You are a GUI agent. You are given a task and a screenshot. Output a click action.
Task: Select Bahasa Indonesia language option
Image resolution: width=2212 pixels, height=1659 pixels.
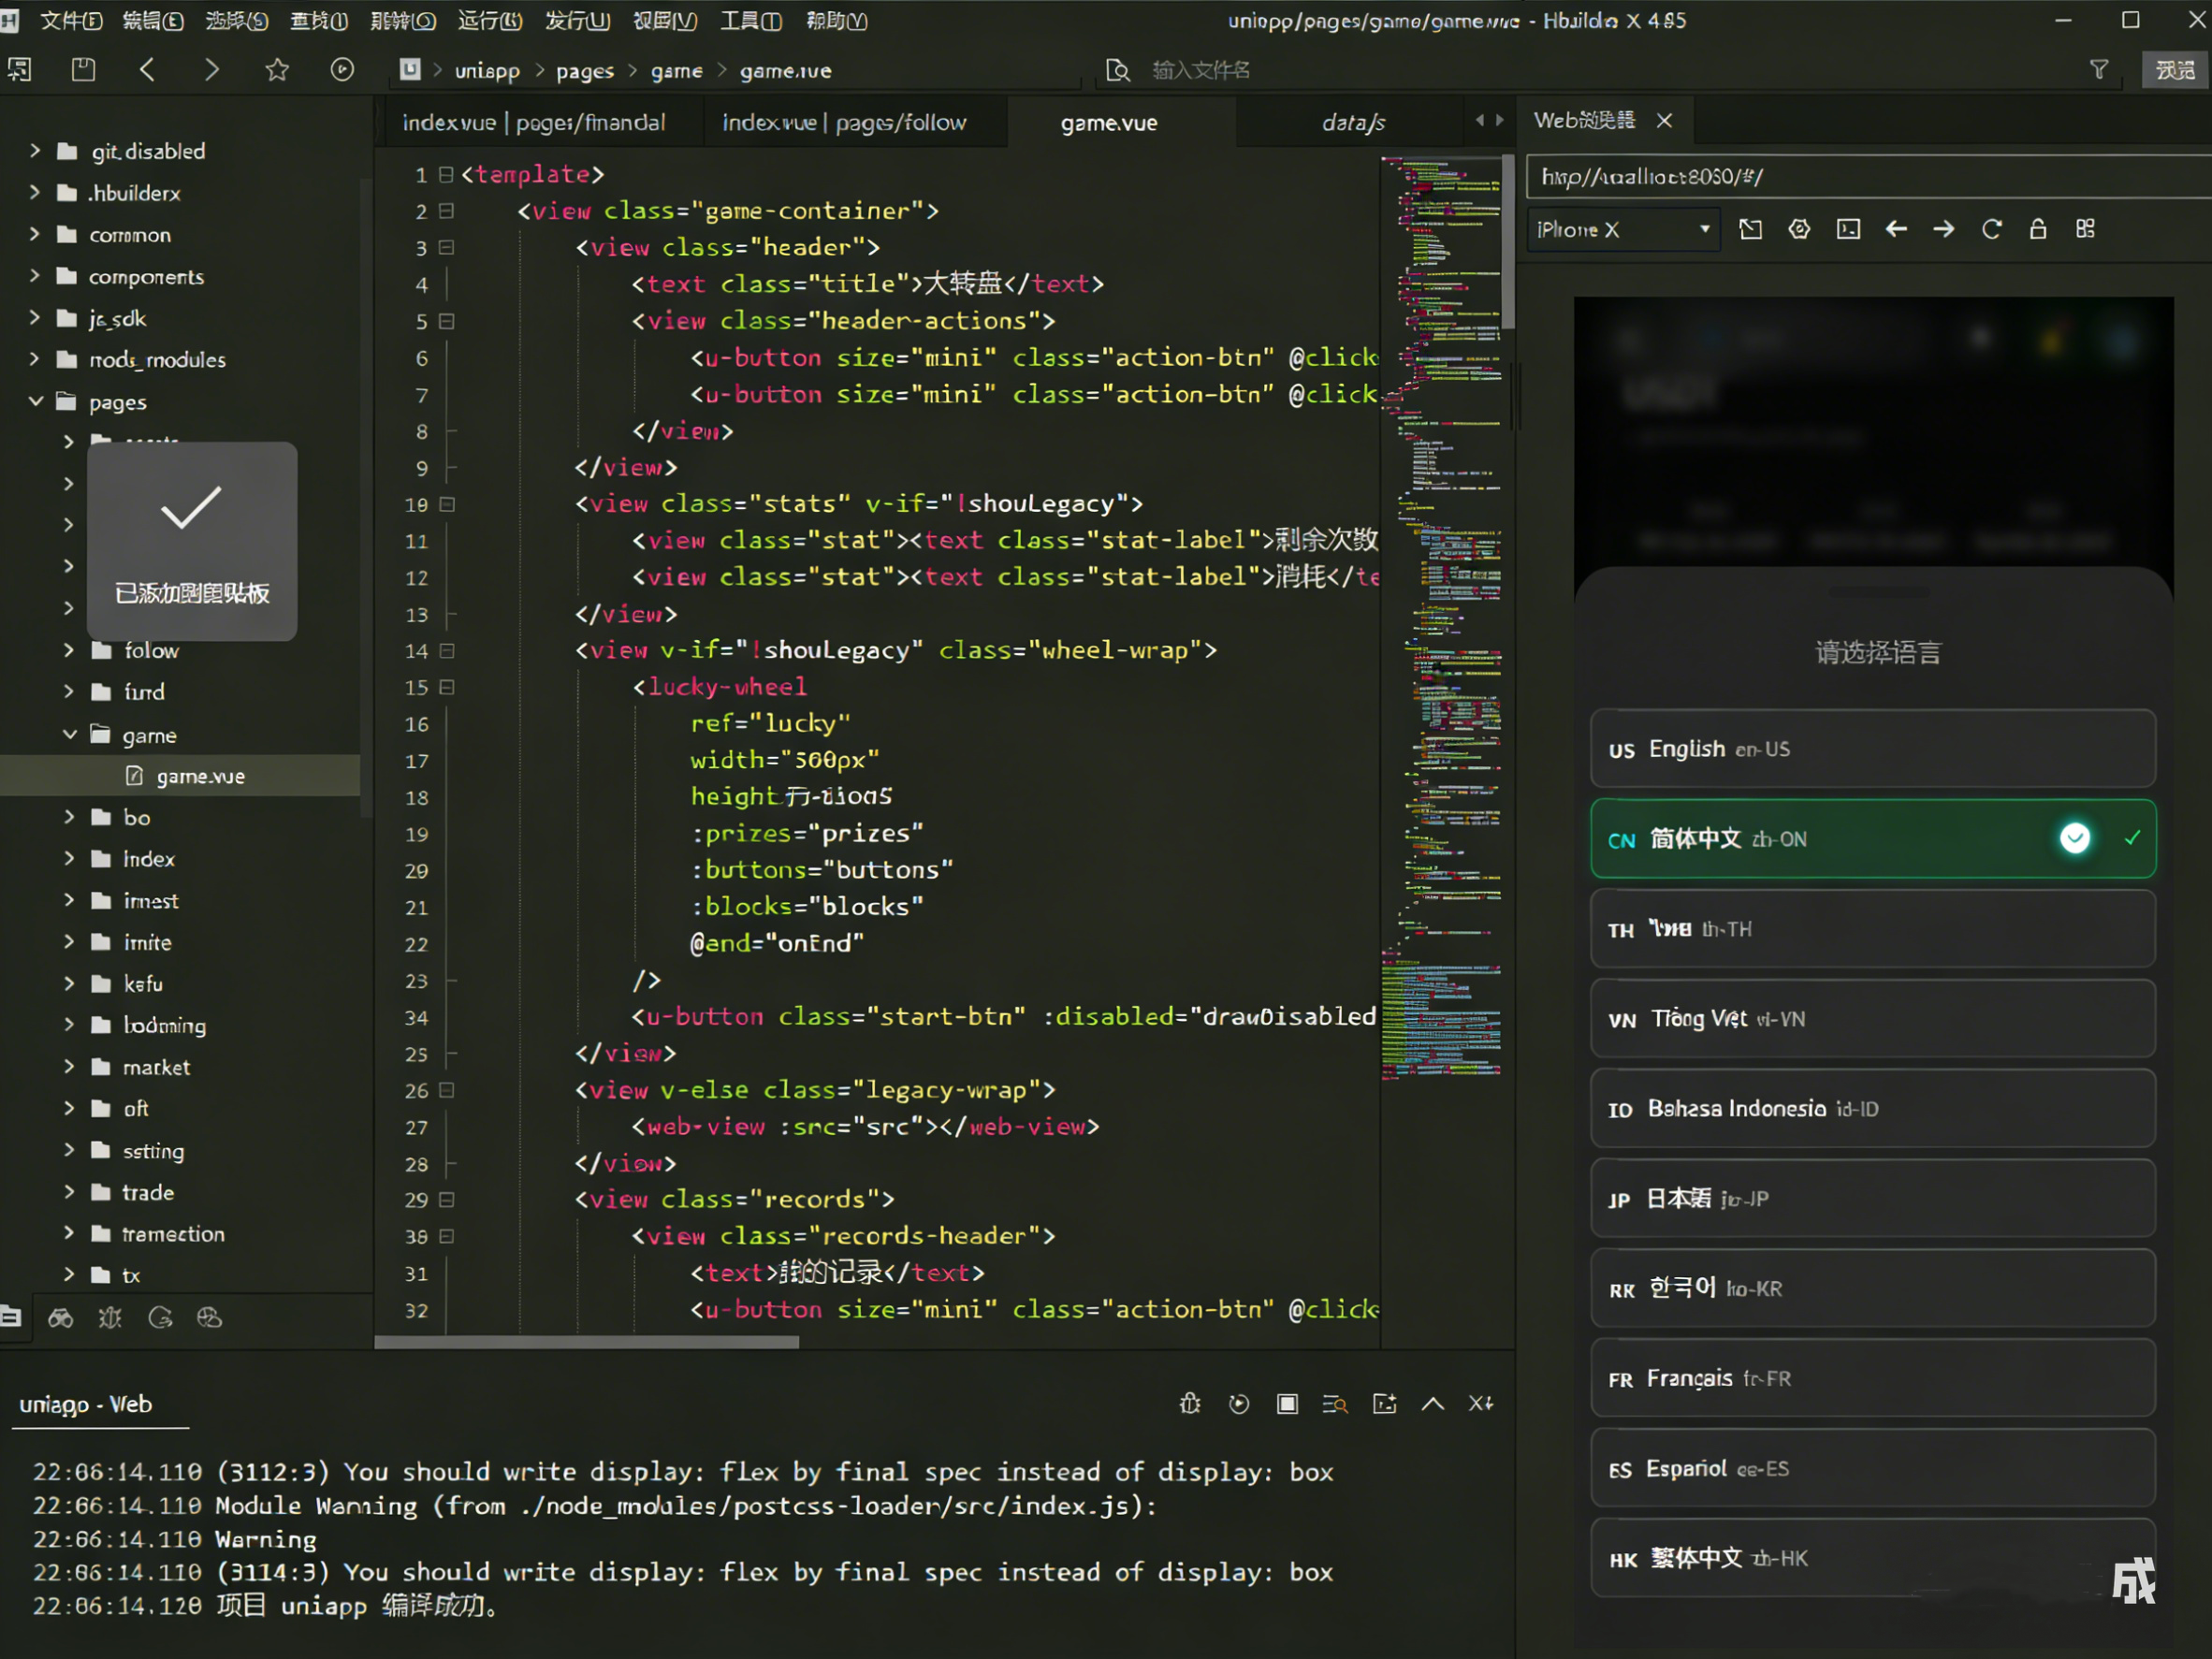[1872, 1108]
